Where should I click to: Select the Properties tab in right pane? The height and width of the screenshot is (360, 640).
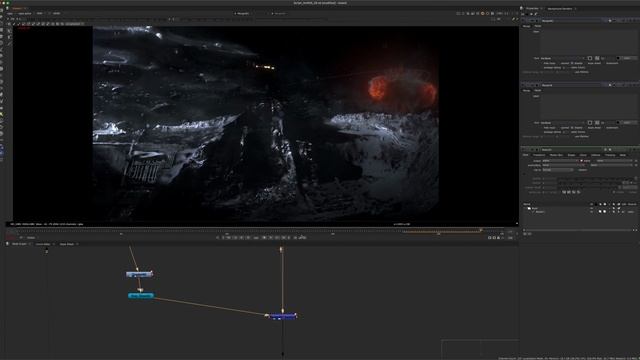[532, 8]
